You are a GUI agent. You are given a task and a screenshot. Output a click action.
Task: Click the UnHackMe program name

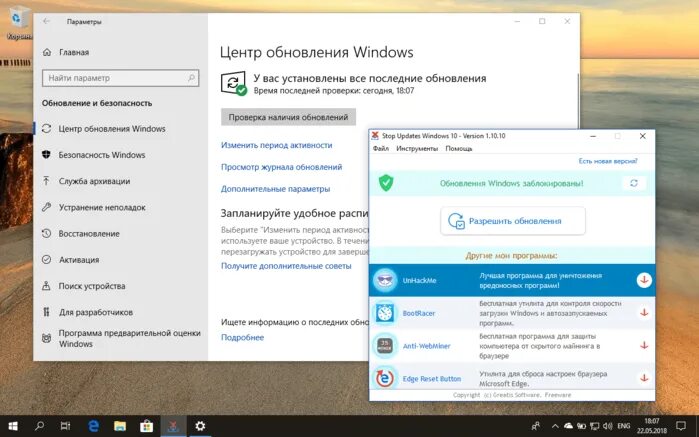pyautogui.click(x=419, y=280)
